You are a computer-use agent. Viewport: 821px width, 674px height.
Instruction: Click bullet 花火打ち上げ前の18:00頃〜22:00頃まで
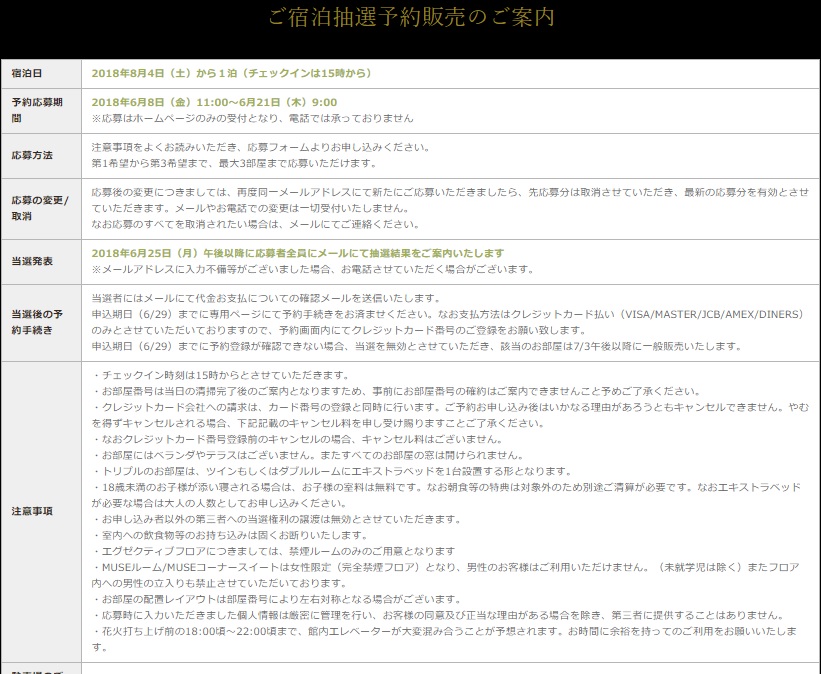pyautogui.click(x=444, y=639)
